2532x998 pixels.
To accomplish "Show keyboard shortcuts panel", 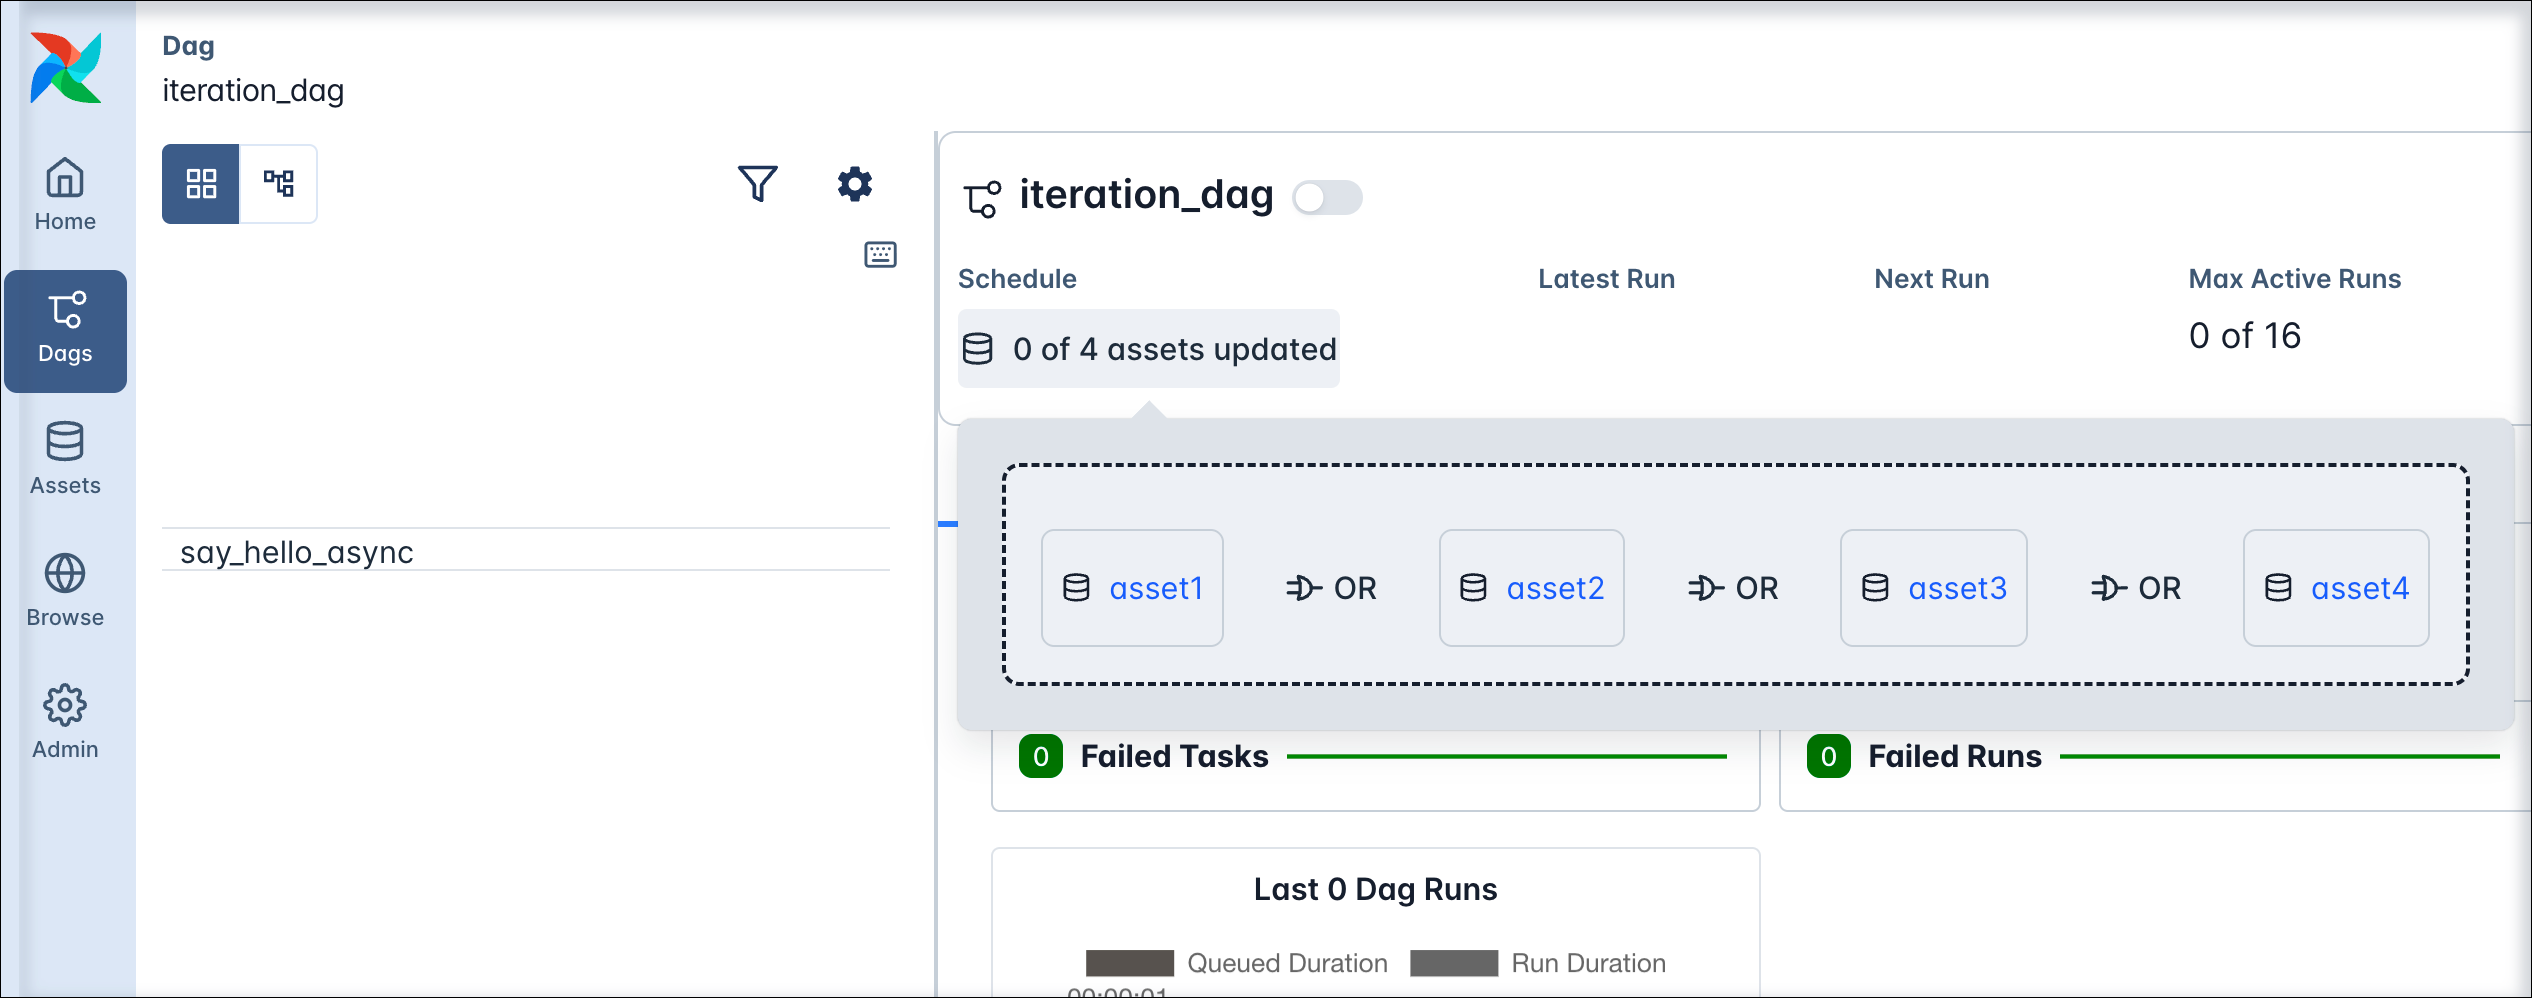I will click(x=878, y=254).
